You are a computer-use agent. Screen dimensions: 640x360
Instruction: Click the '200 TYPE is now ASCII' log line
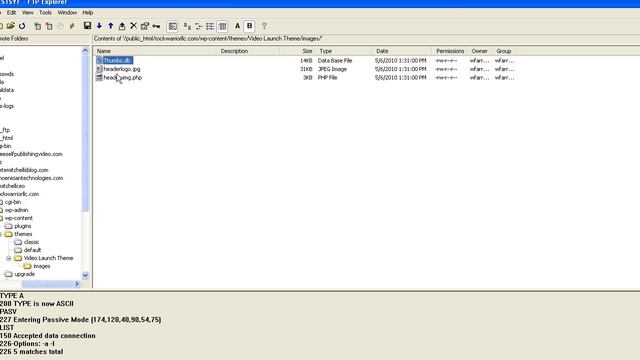pyautogui.click(x=37, y=304)
